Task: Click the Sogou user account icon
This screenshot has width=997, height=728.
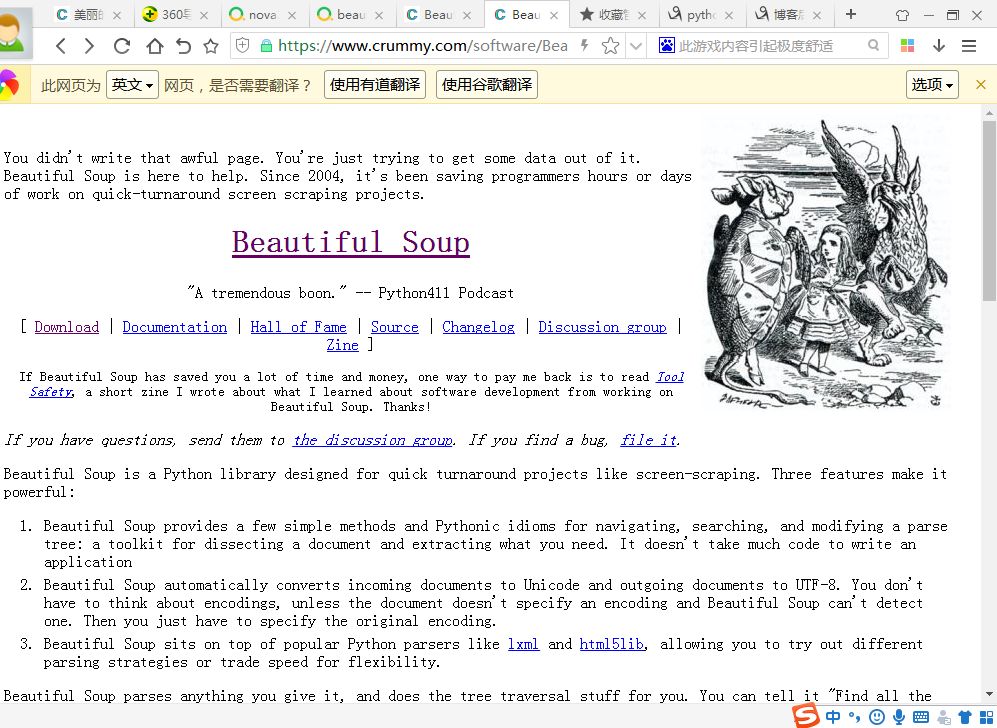Action: pos(944,718)
